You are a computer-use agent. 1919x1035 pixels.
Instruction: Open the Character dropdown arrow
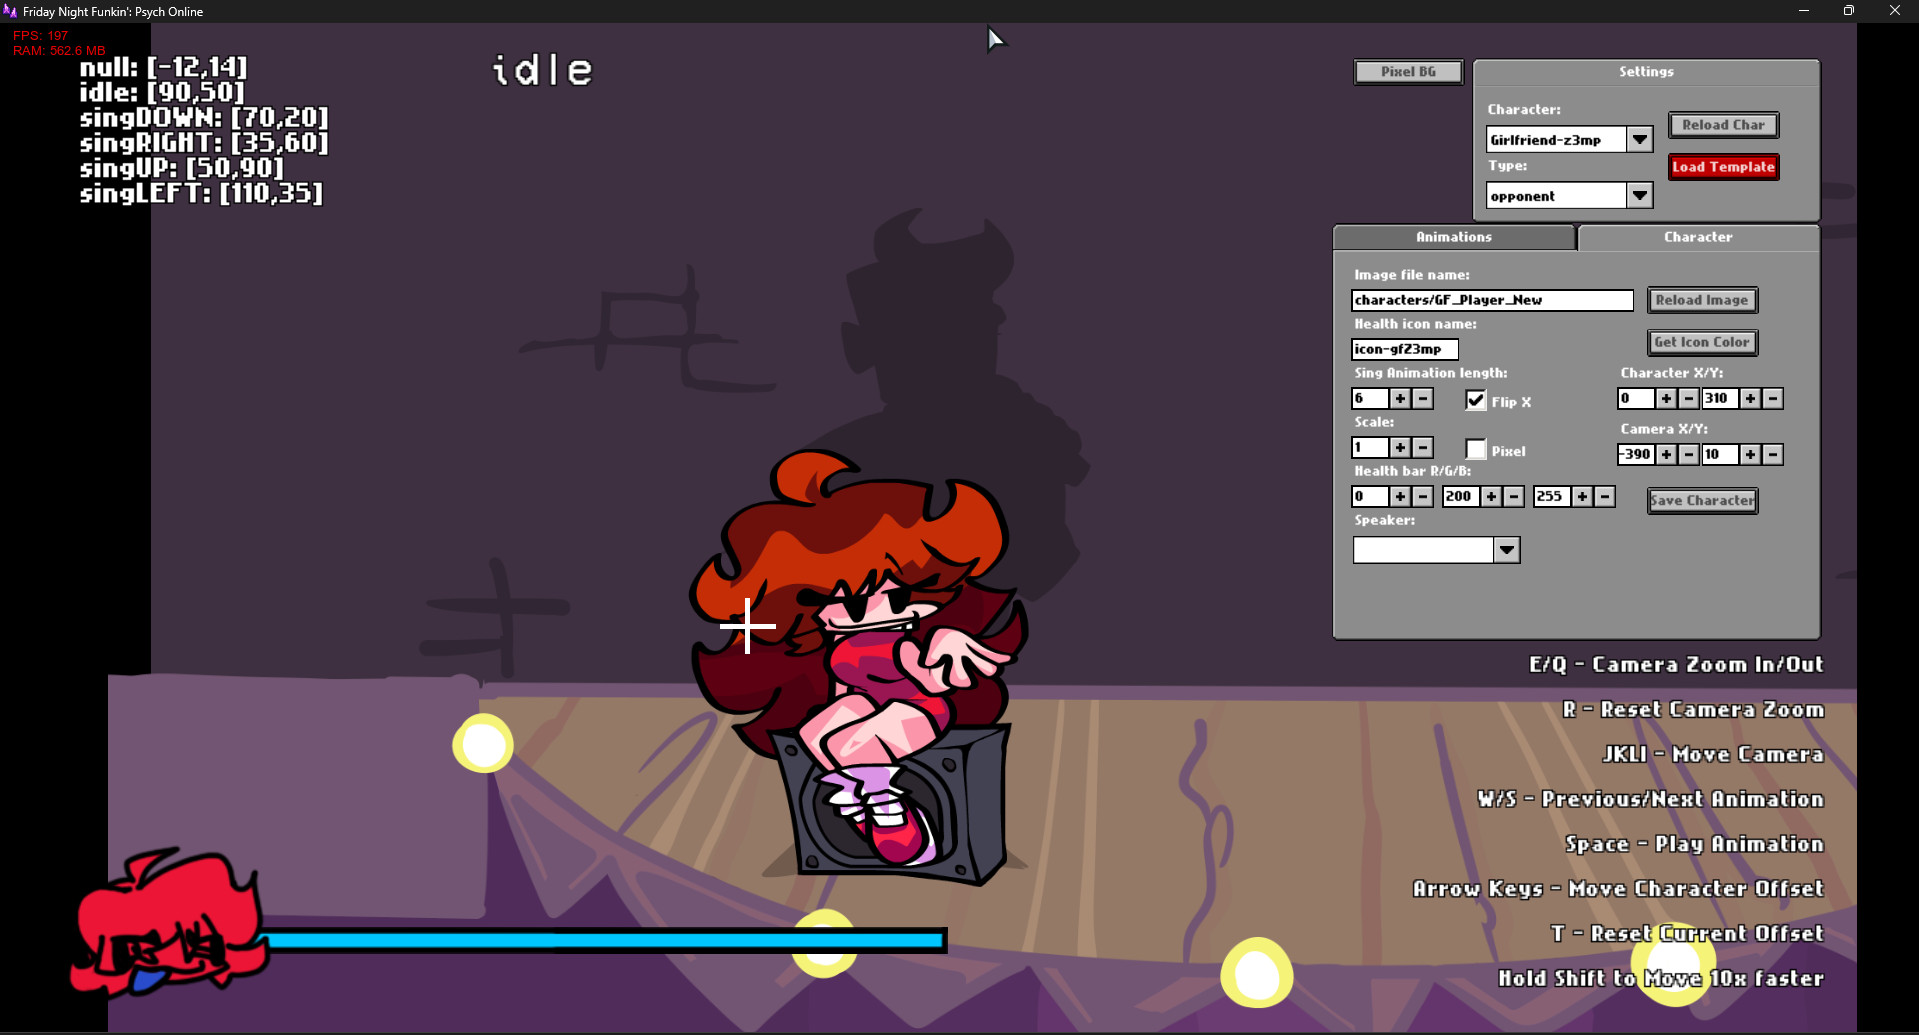point(1640,139)
